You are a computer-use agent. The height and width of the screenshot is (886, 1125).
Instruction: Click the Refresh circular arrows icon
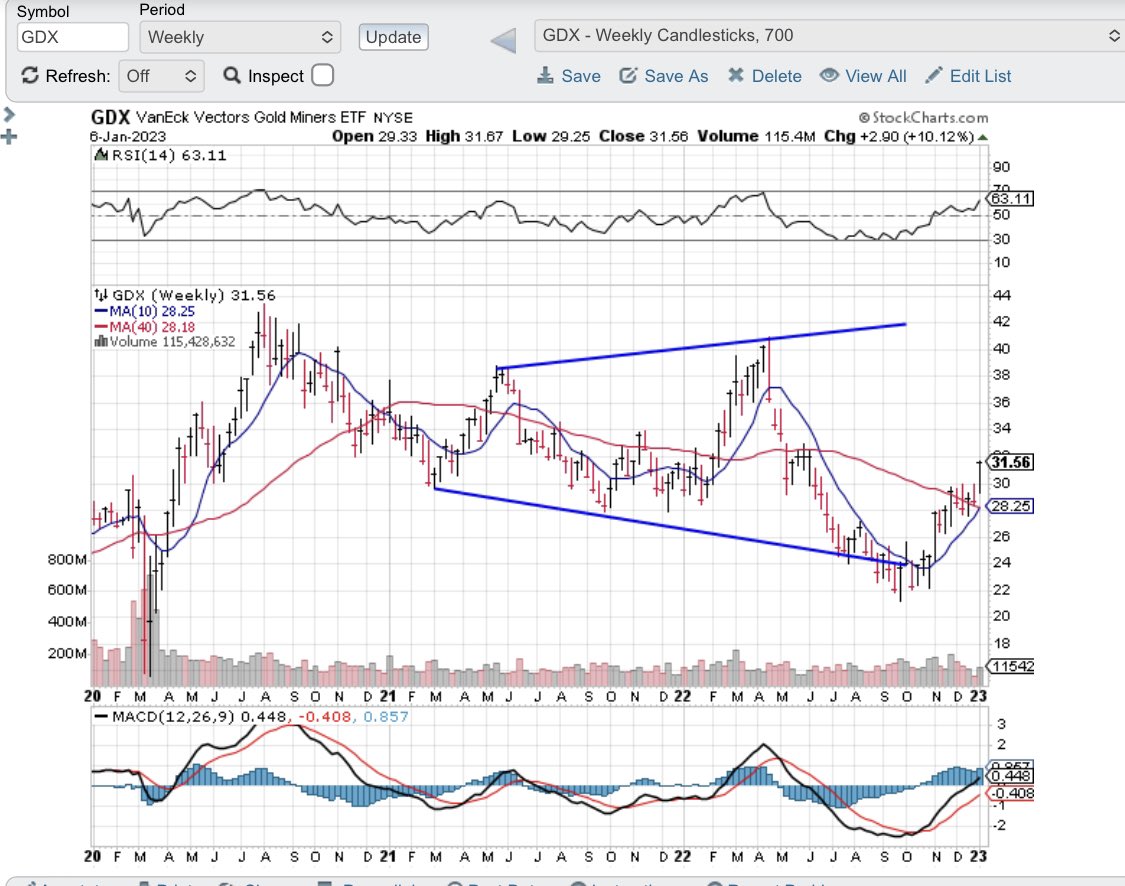[29, 75]
